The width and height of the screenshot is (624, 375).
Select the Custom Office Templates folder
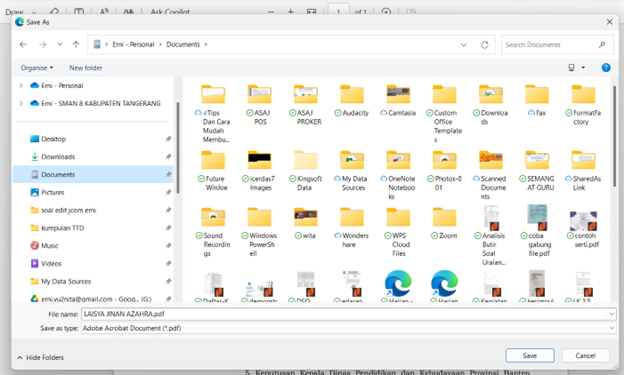444,113
